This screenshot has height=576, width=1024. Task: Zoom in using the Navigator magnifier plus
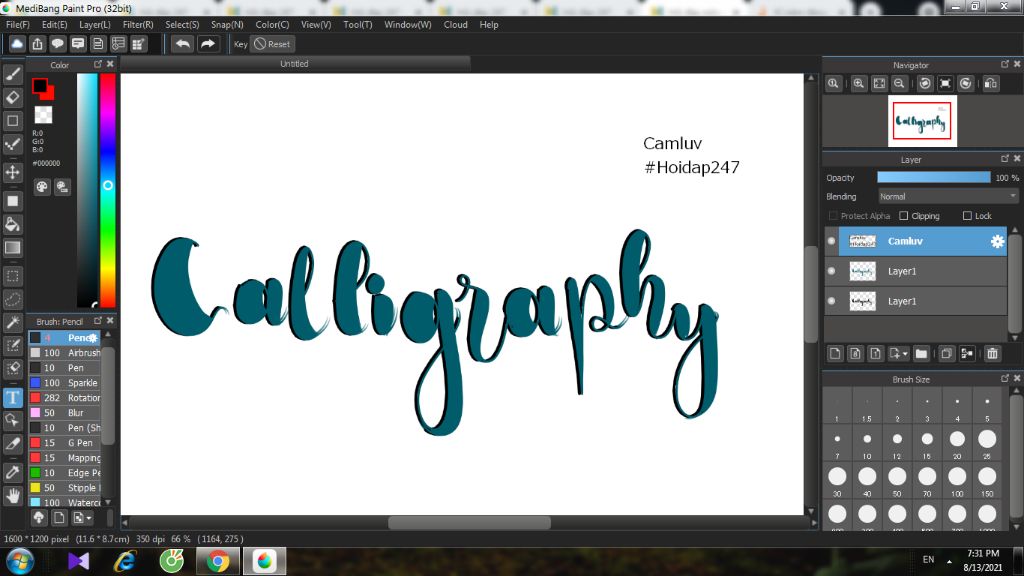859,84
